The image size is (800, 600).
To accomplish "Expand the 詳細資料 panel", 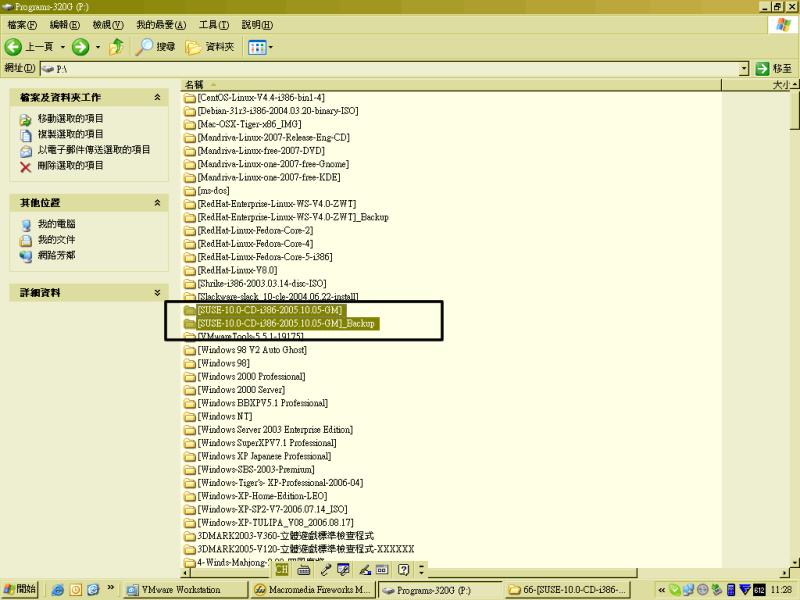I will [157, 292].
